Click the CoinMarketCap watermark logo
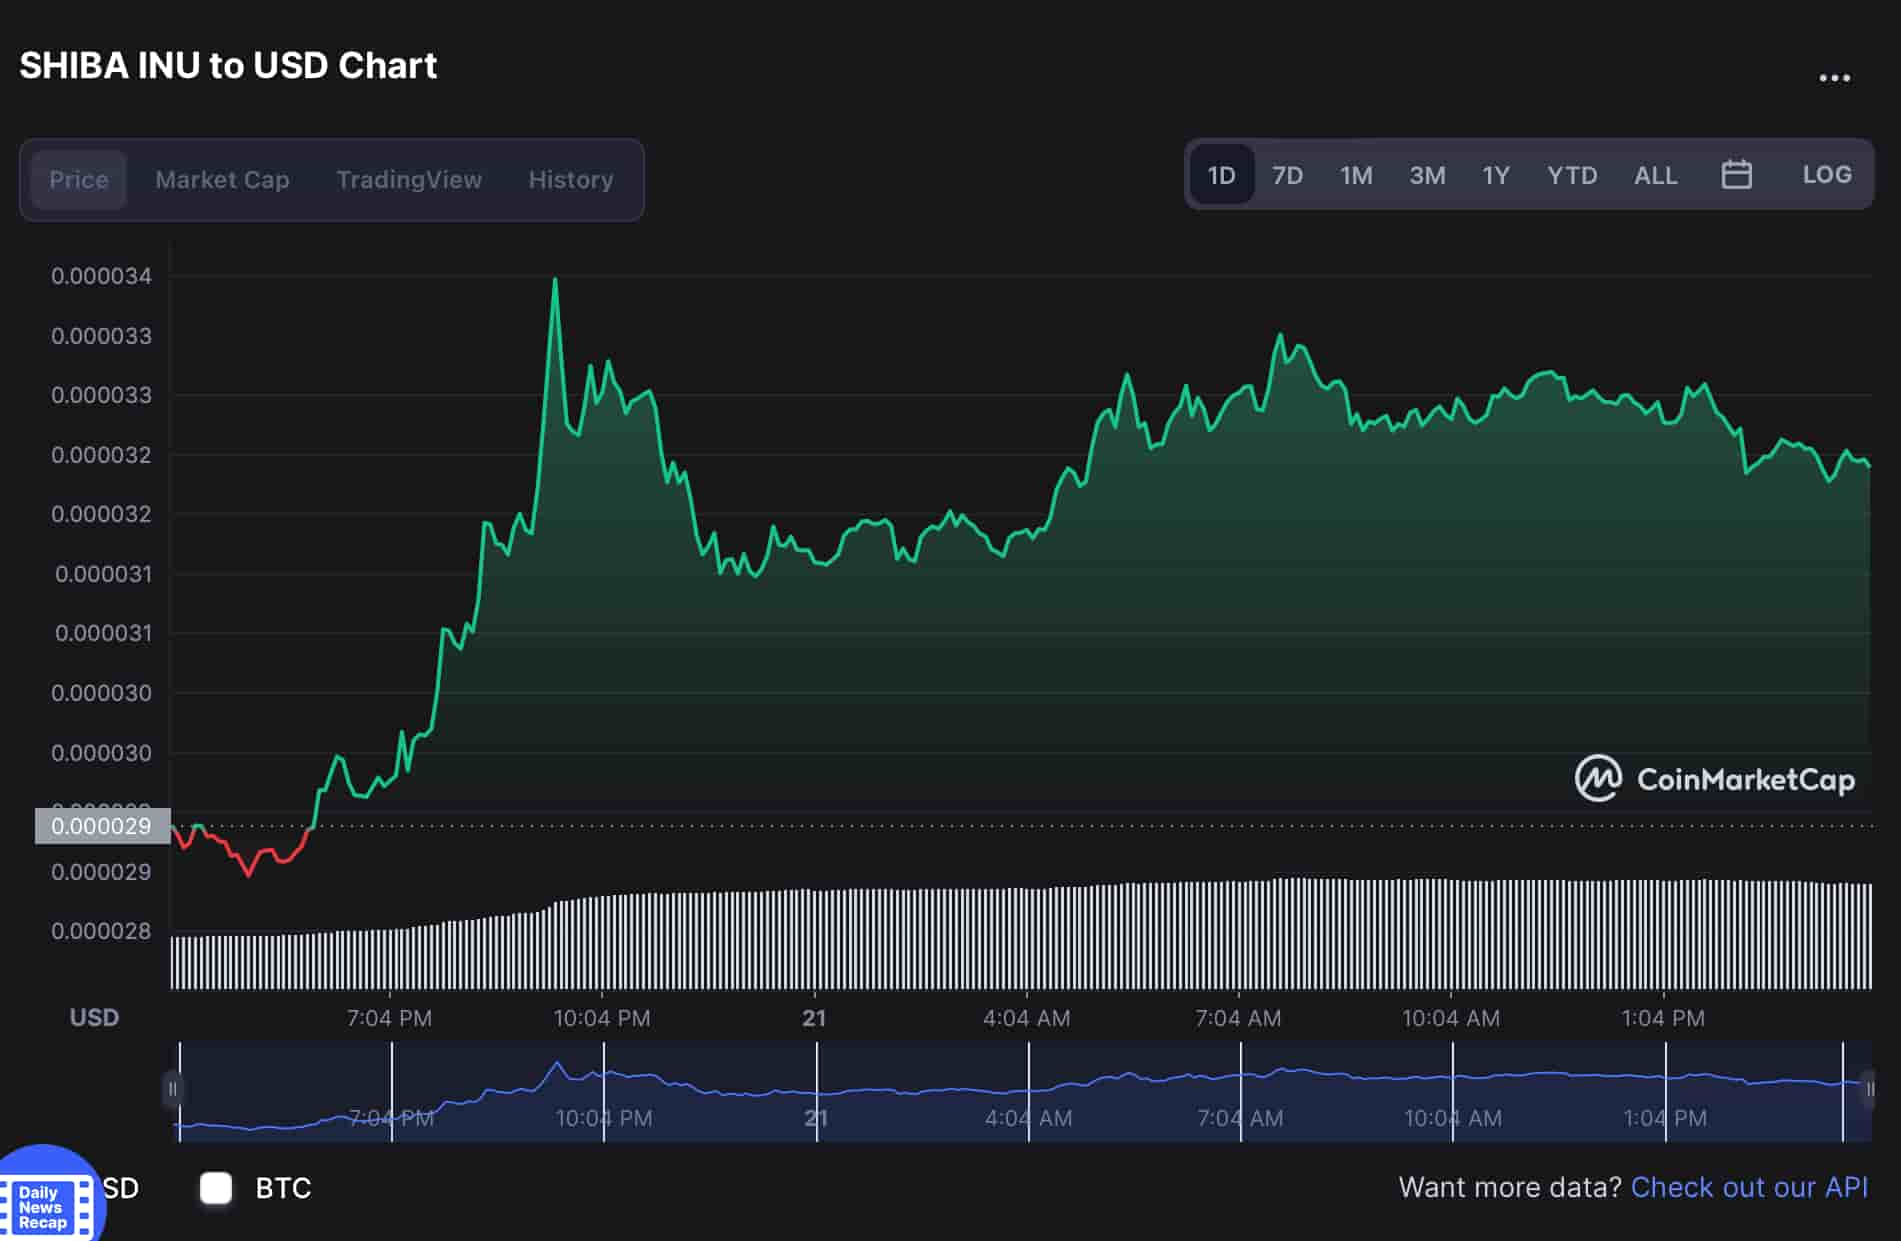 (1714, 779)
